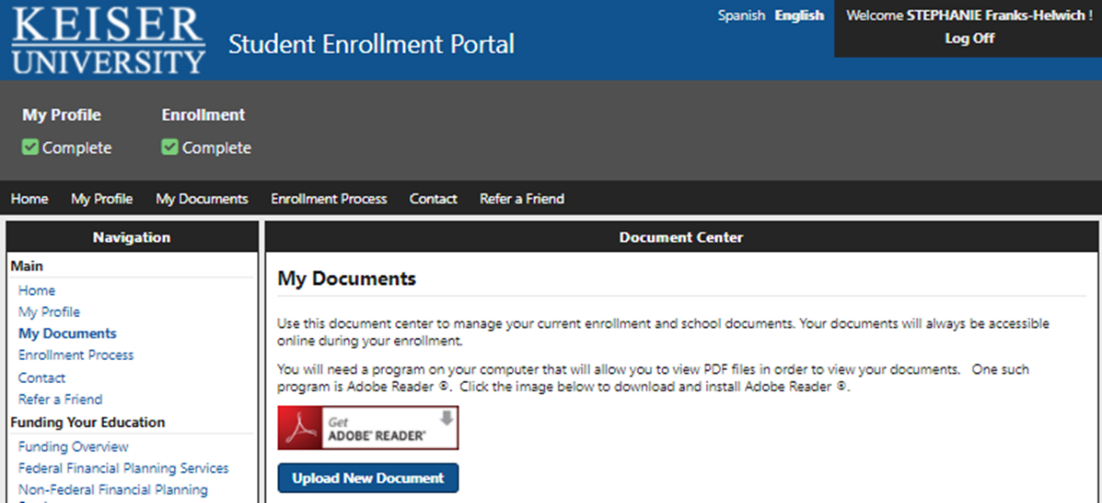This screenshot has width=1102, height=503.
Task: Switch language to Spanish
Action: [x=741, y=16]
